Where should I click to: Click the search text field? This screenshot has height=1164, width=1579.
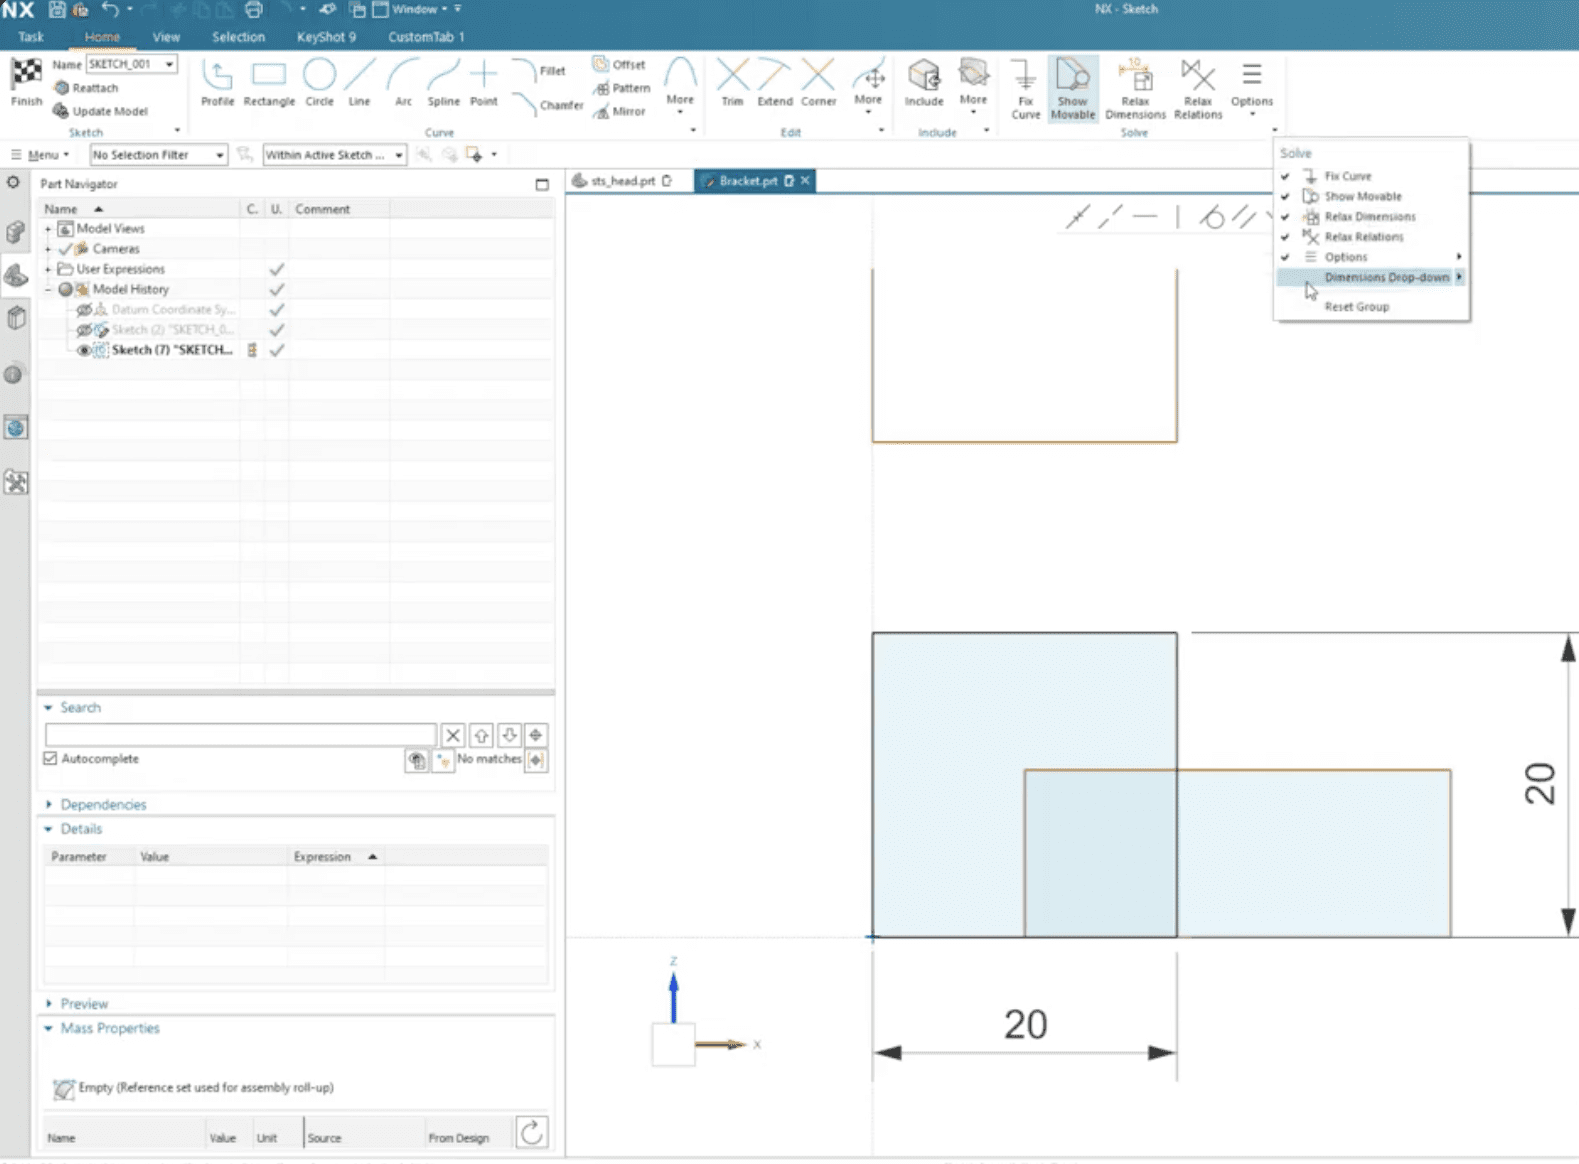241,735
